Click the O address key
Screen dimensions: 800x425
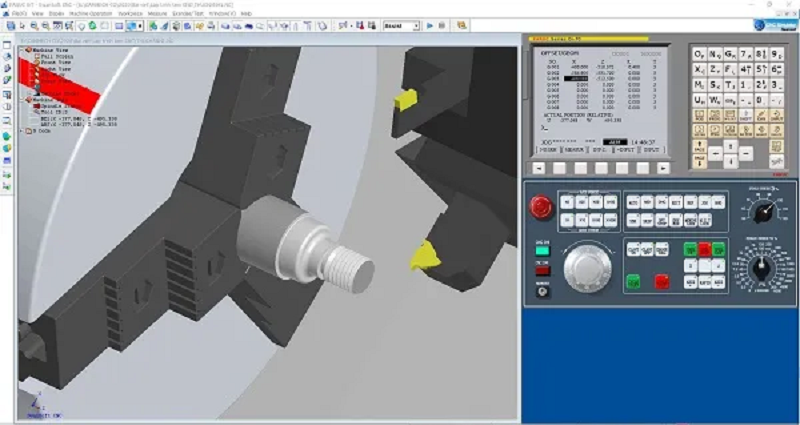pos(699,54)
